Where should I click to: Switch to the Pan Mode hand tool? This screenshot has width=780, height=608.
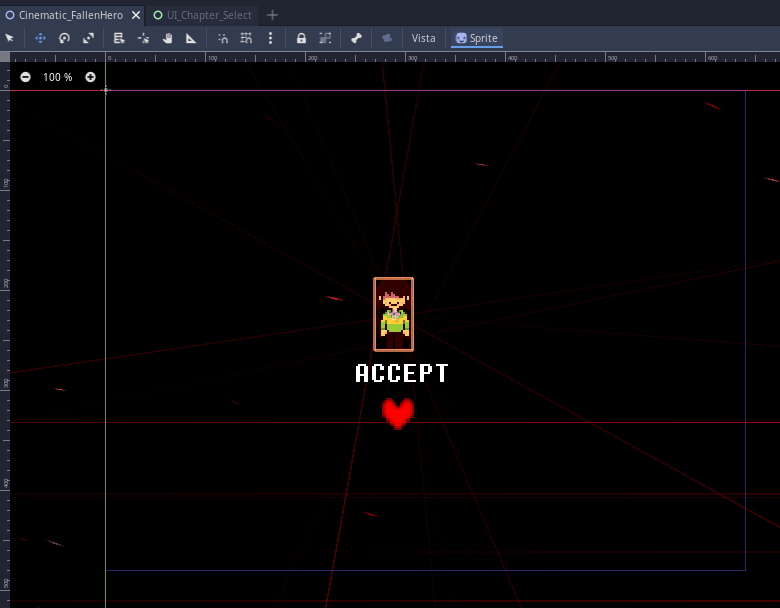click(x=167, y=38)
